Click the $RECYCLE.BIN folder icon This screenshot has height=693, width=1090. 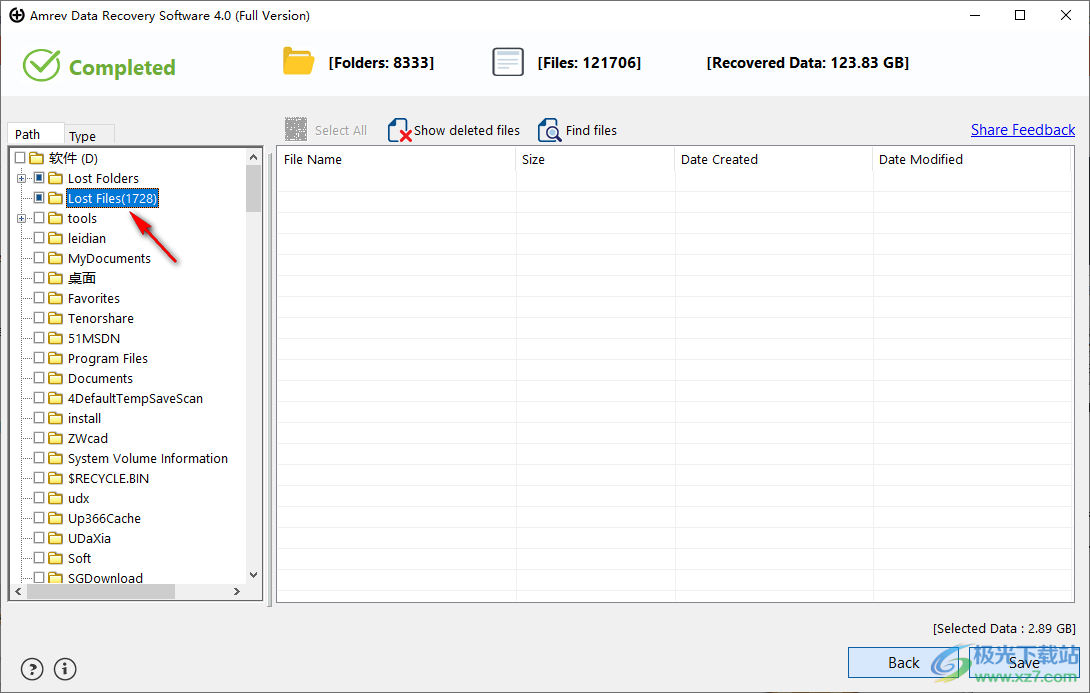pos(56,478)
